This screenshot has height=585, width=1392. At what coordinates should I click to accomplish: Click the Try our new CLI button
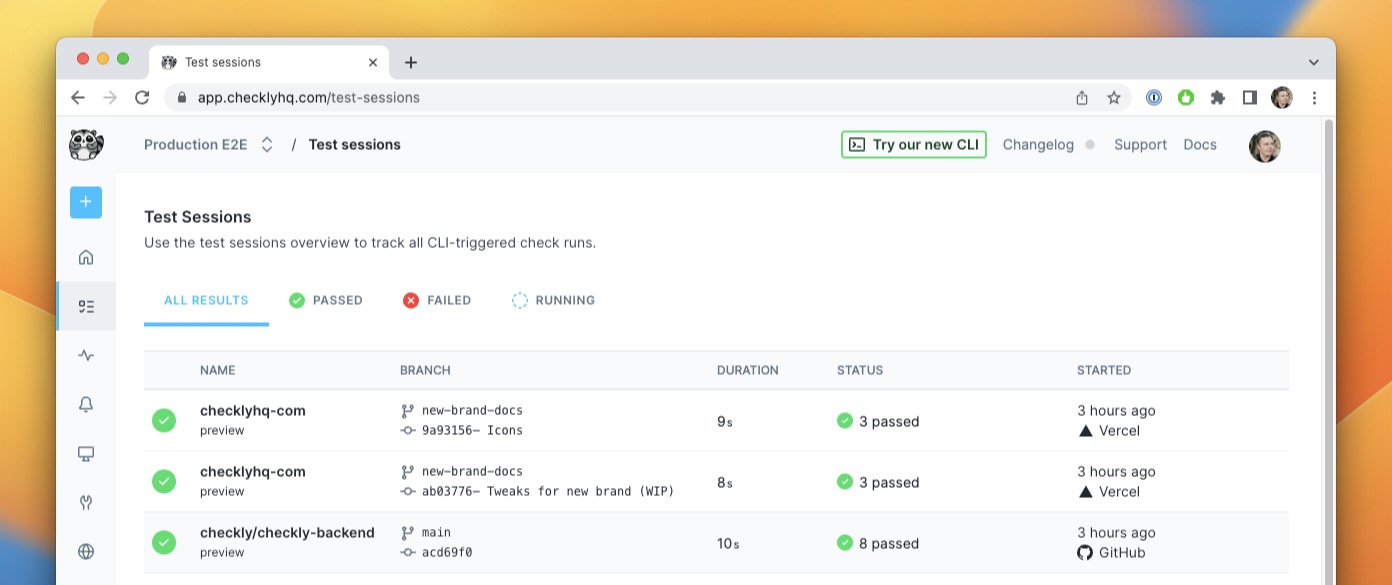[913, 145]
